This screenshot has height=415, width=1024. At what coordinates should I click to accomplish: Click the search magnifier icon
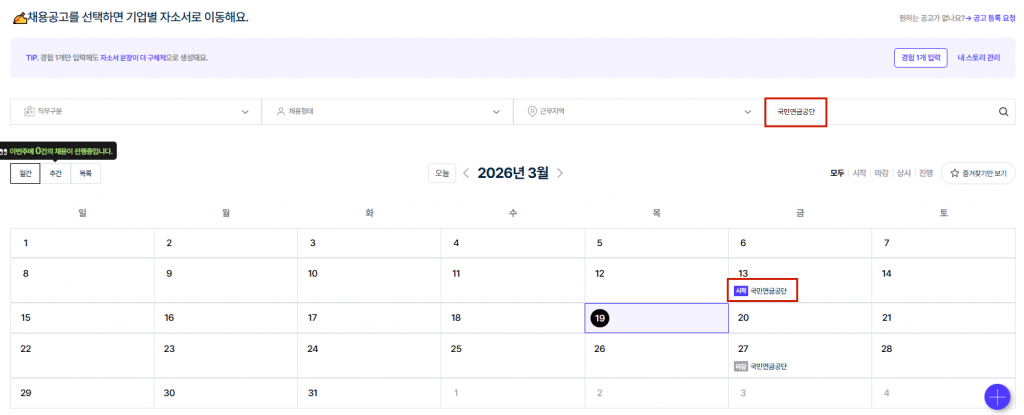(x=1003, y=112)
